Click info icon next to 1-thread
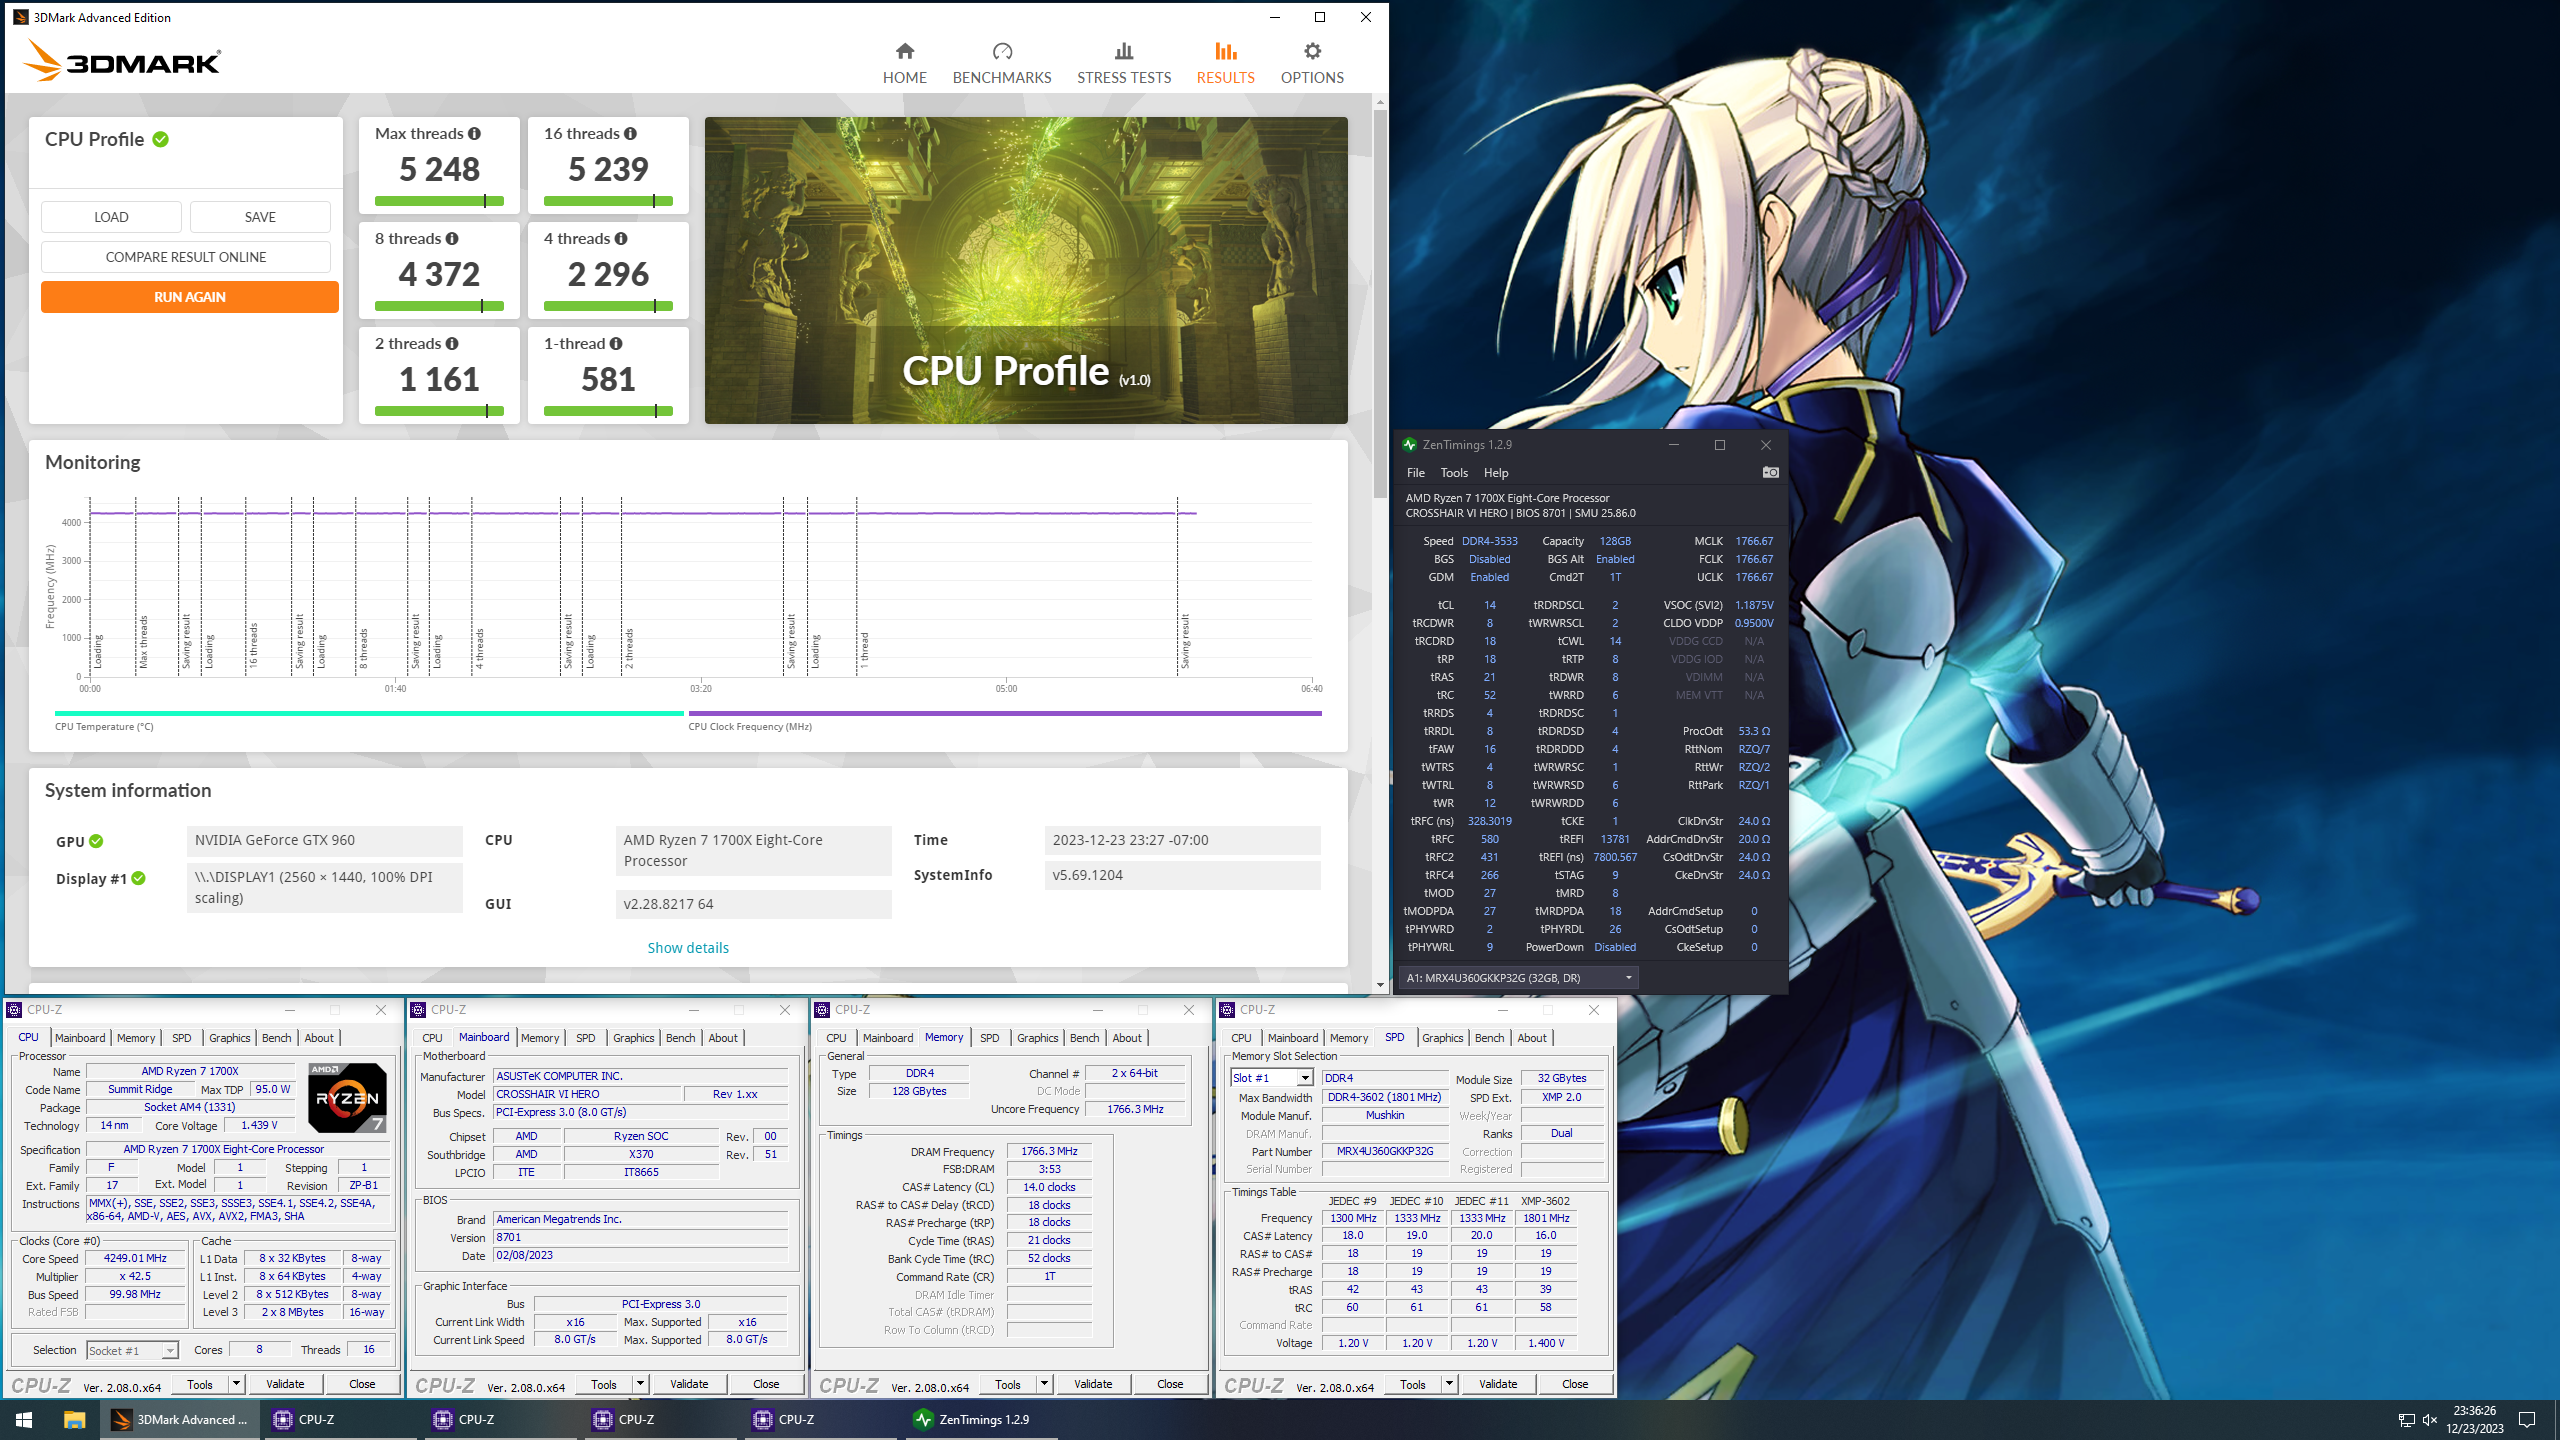Viewport: 2560px width, 1440px height. click(616, 343)
